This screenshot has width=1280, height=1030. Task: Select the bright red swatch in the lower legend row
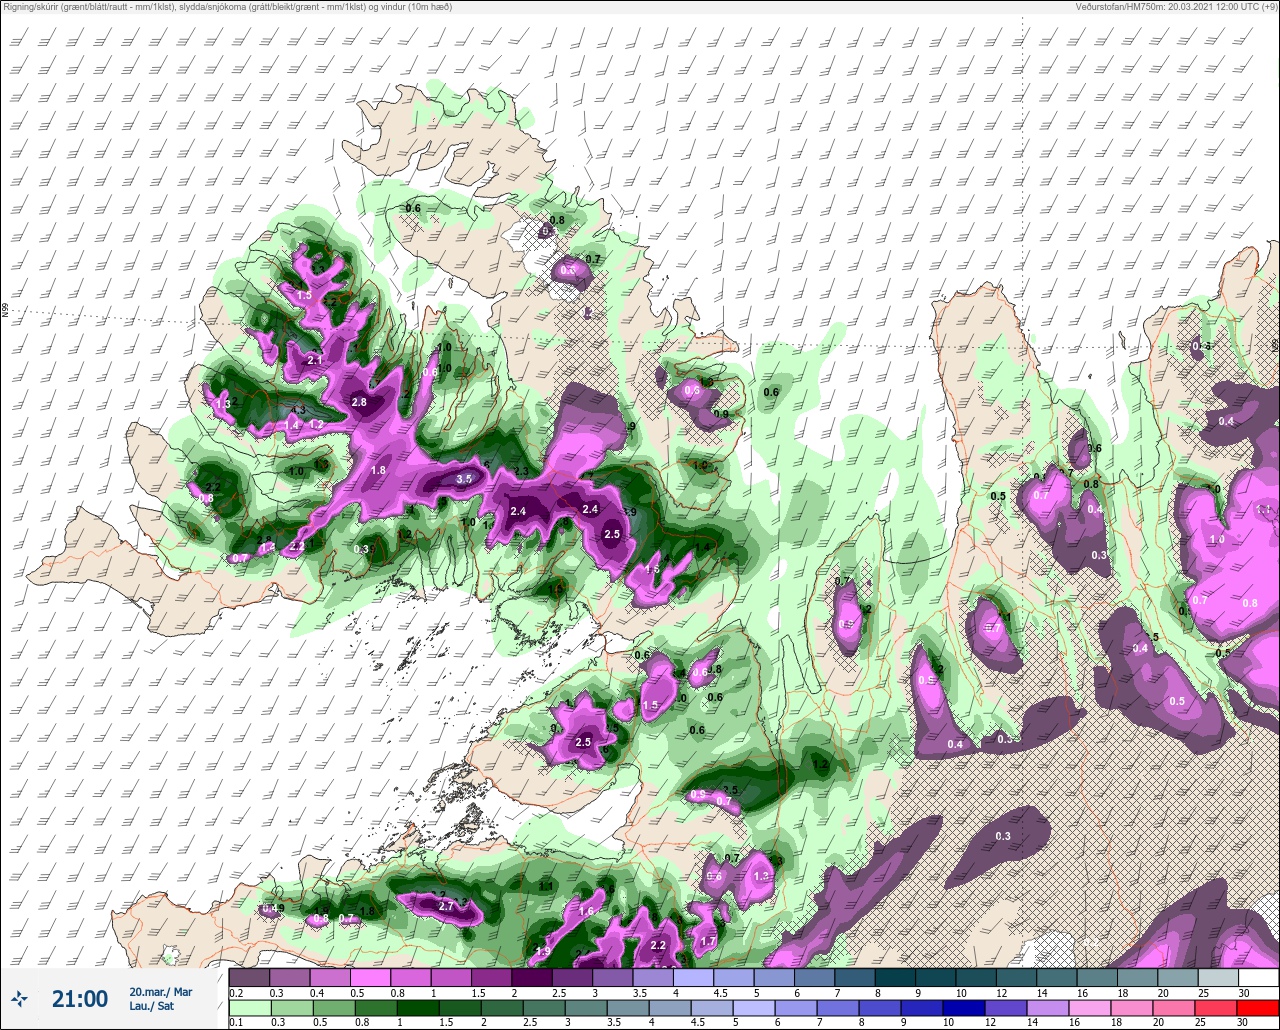point(1258,1008)
